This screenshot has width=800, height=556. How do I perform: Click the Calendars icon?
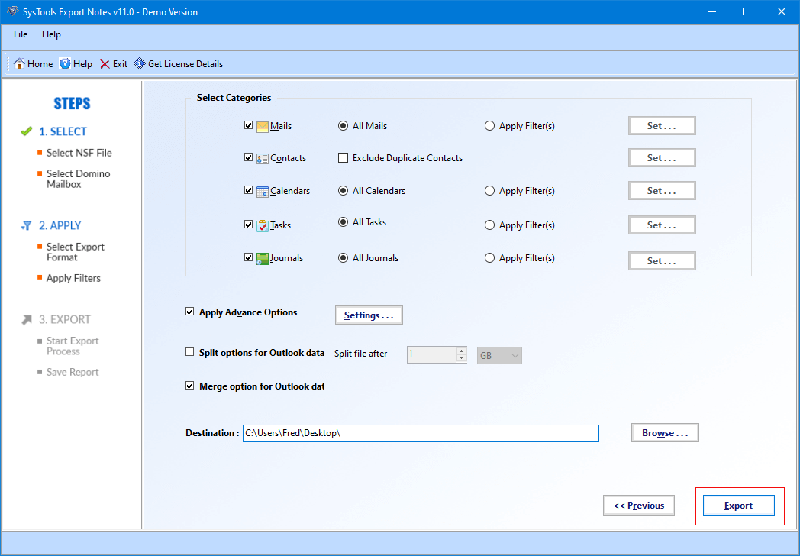[x=262, y=191]
